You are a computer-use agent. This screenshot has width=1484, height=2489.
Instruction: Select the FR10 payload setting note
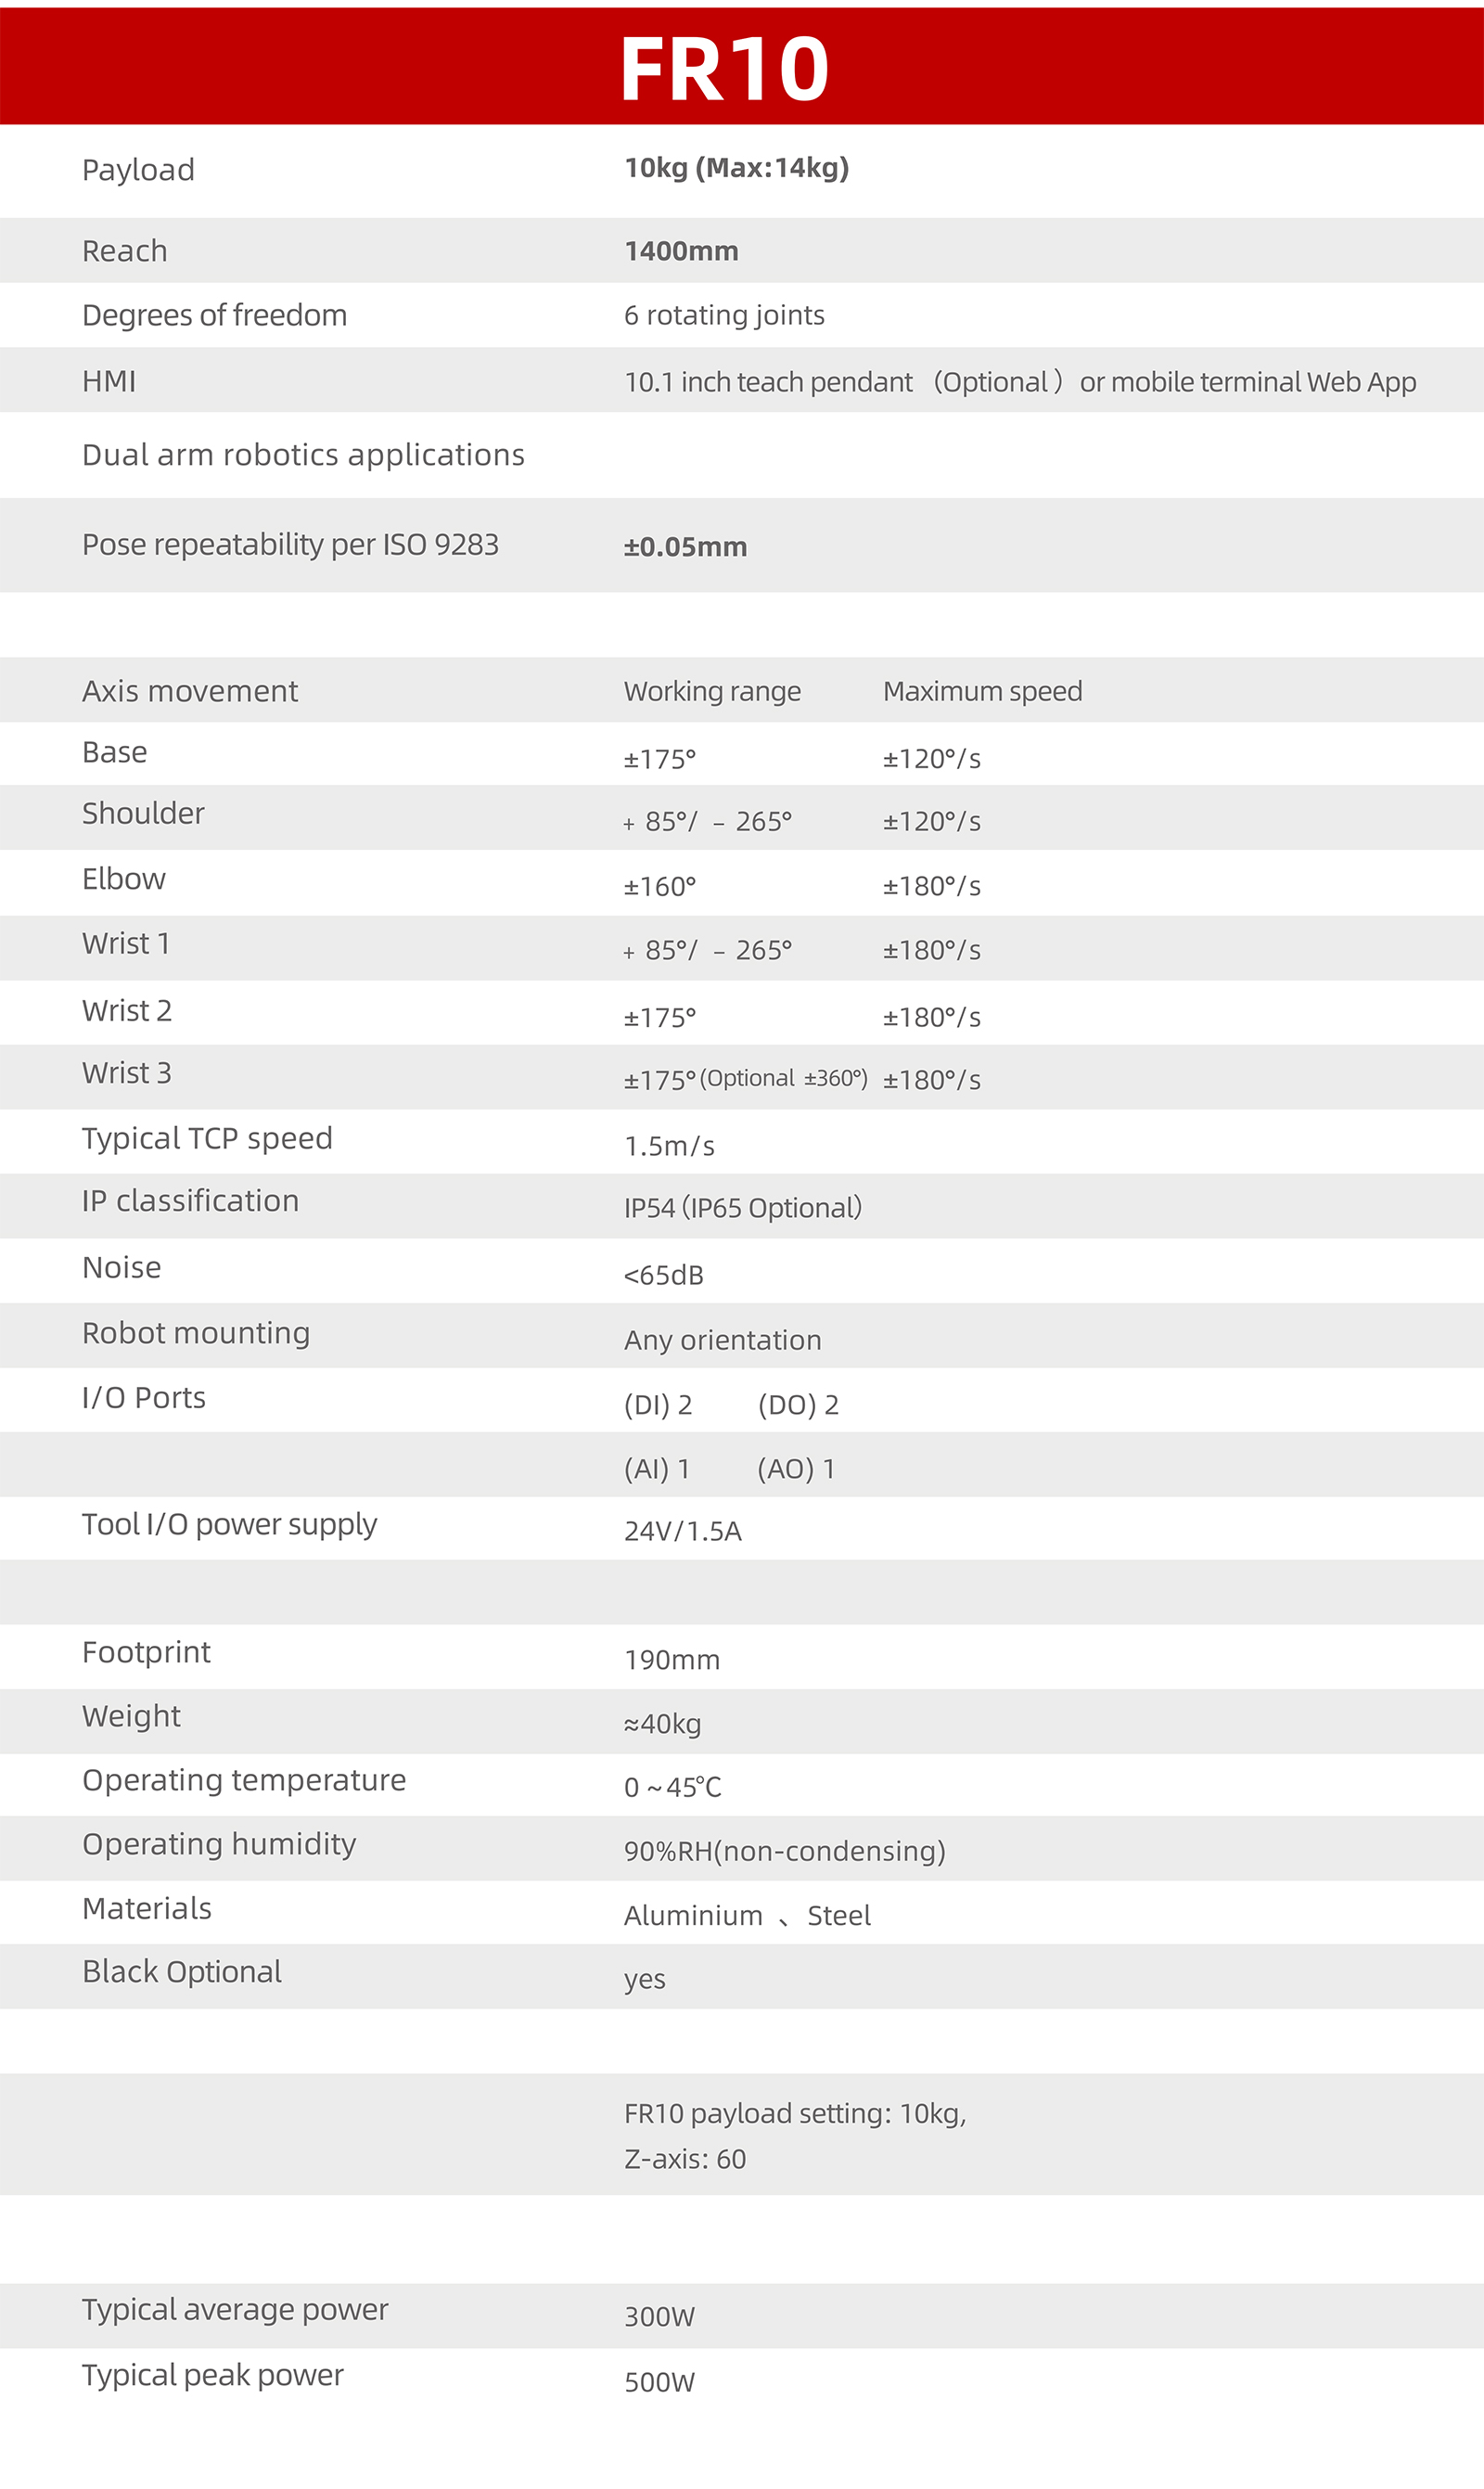pos(795,2136)
